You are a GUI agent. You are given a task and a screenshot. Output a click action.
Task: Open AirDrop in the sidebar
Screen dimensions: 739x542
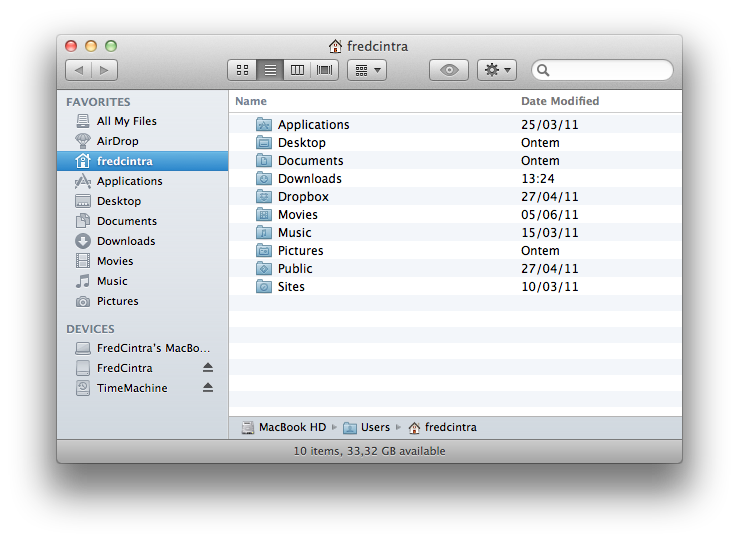click(x=142, y=141)
